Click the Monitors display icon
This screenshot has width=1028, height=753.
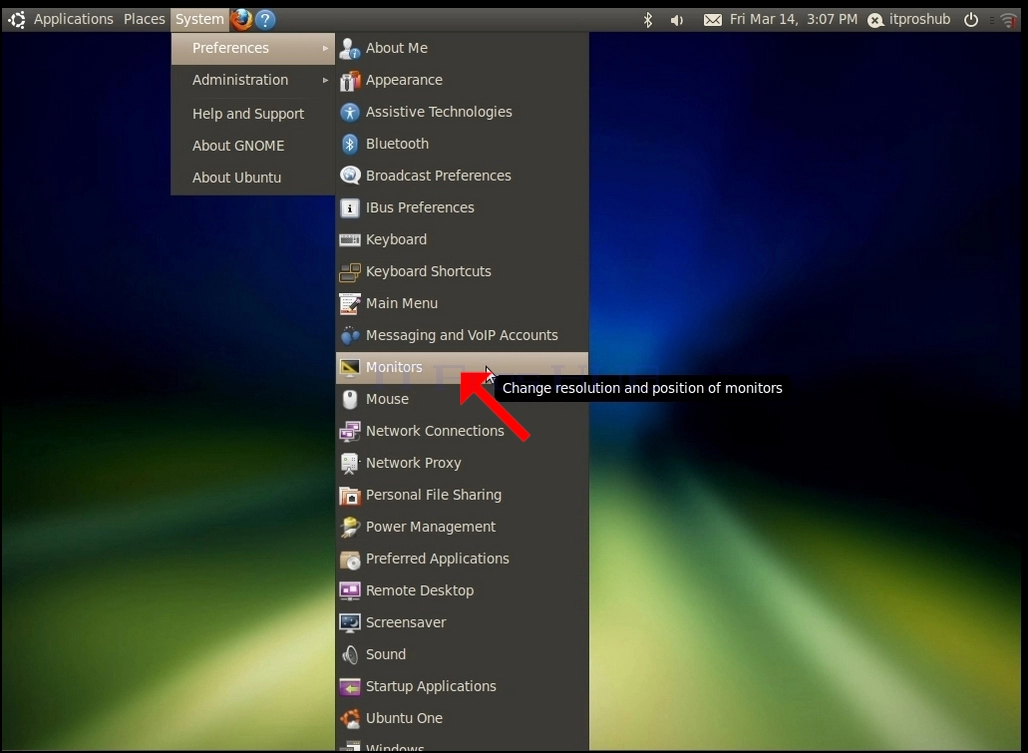[x=349, y=367]
